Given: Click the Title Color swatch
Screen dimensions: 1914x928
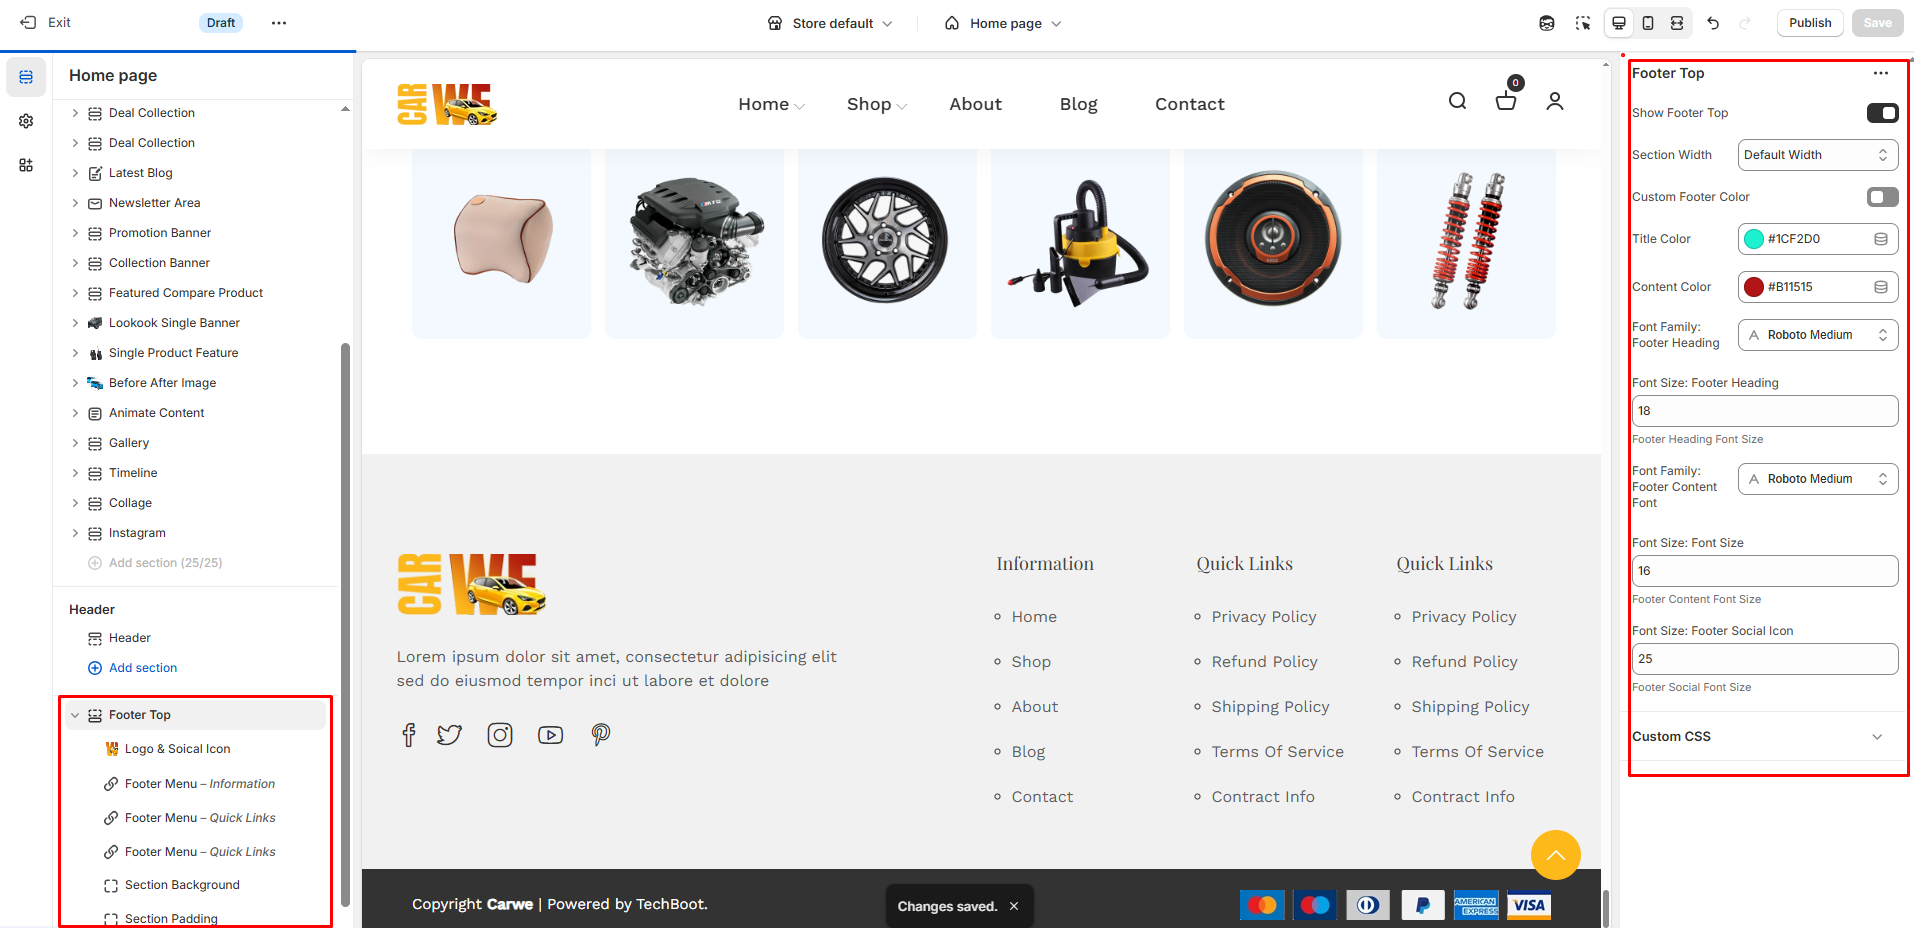Looking at the screenshot, I should click(1754, 239).
